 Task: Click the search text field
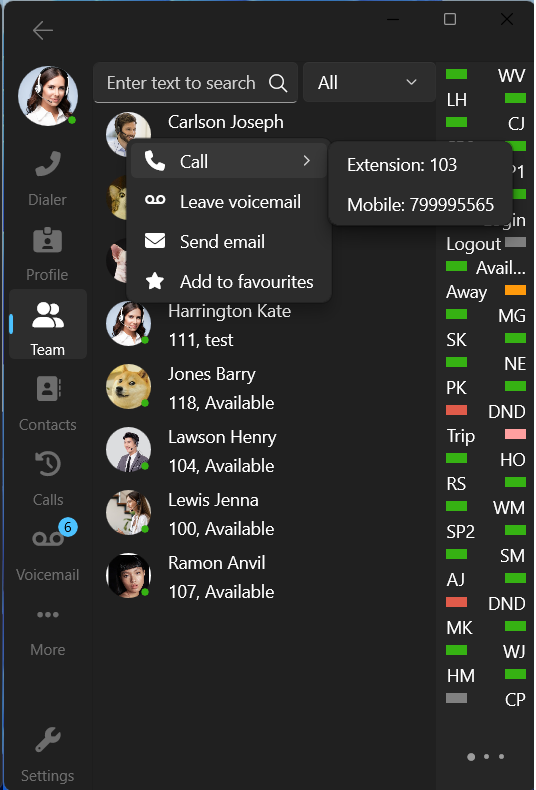click(x=181, y=83)
